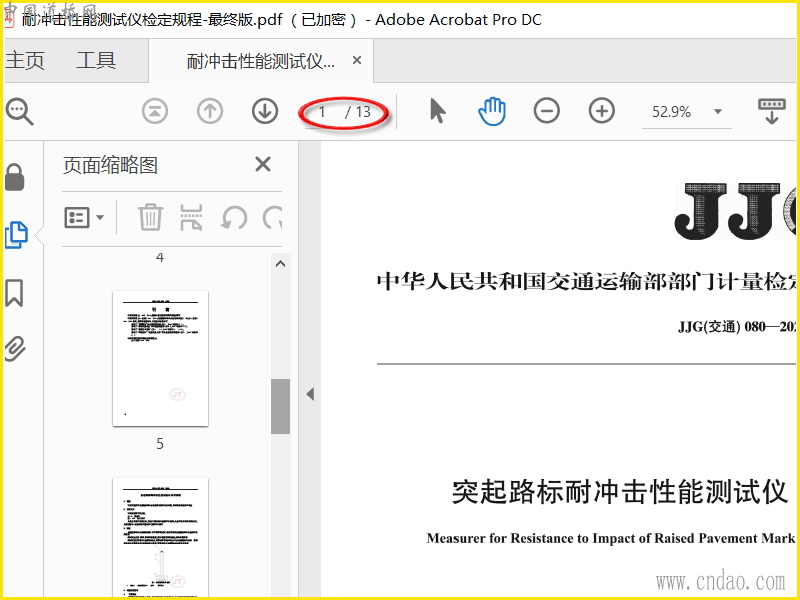Click the 页面缩略图 panel title
The image size is (800, 600).
pyautogui.click(x=110, y=165)
